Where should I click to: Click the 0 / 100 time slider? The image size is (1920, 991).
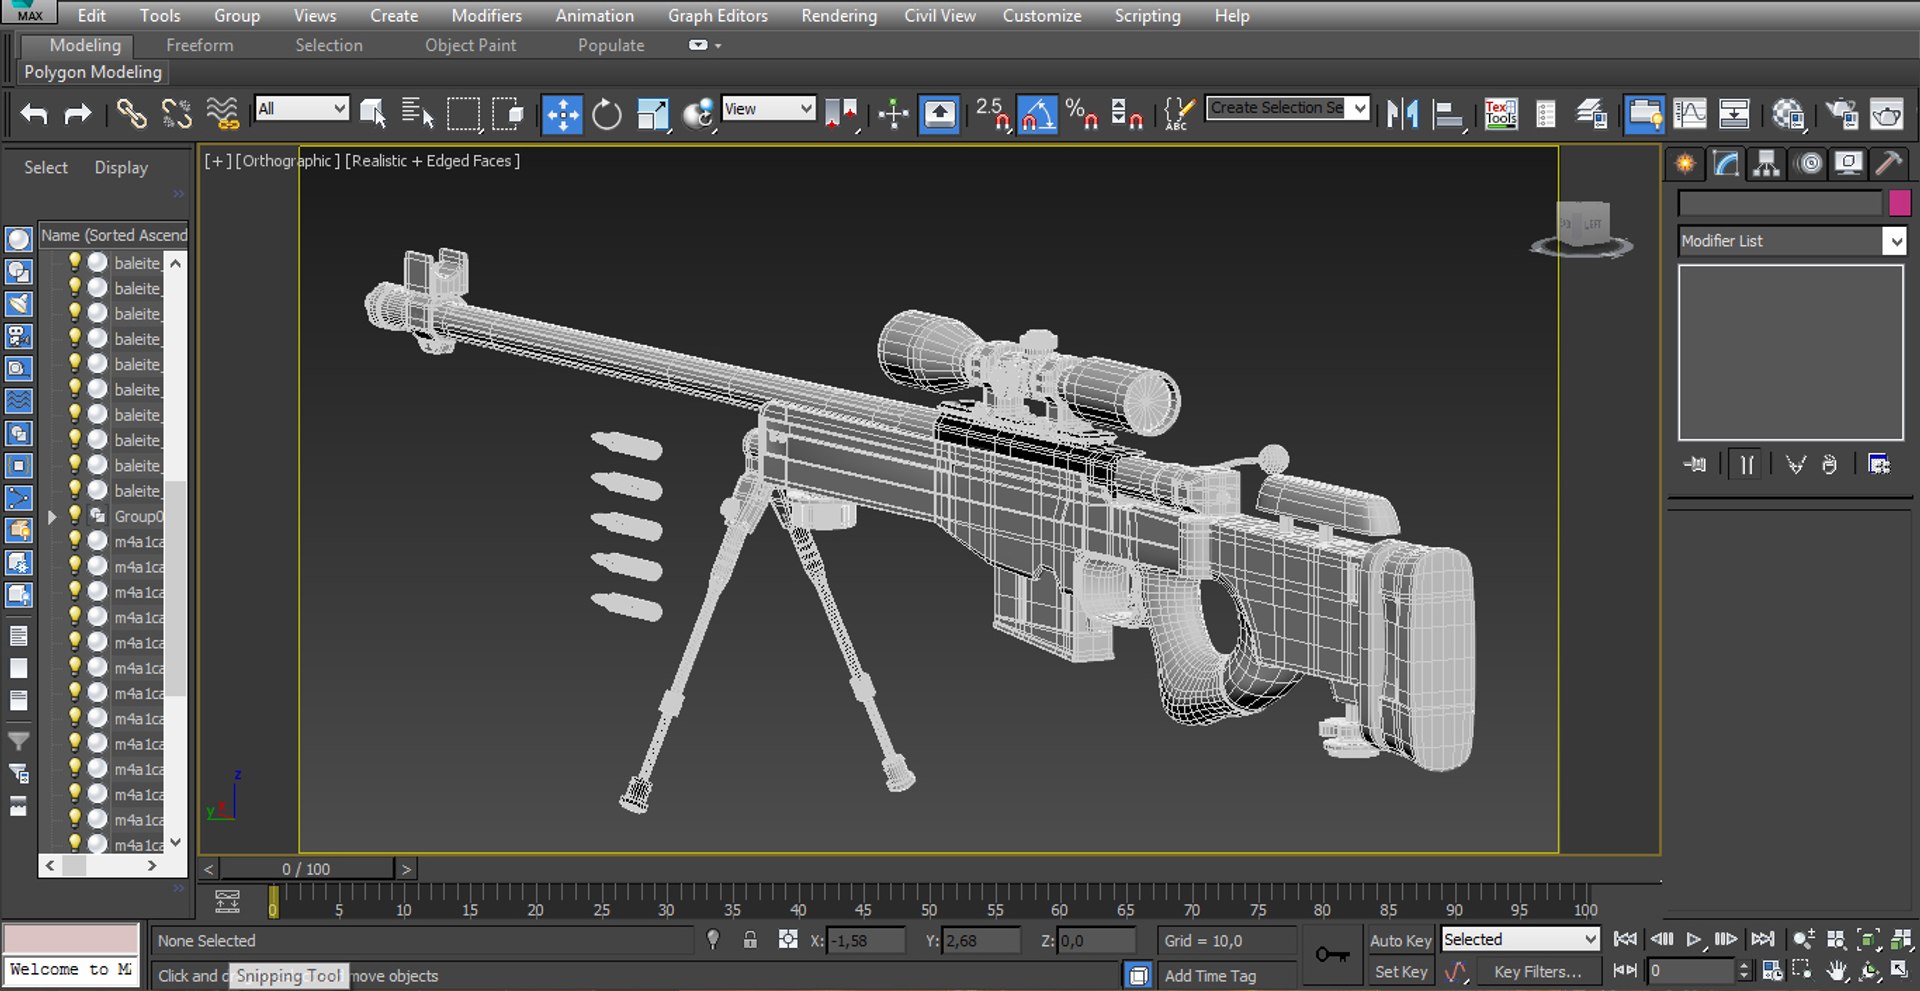pos(306,869)
